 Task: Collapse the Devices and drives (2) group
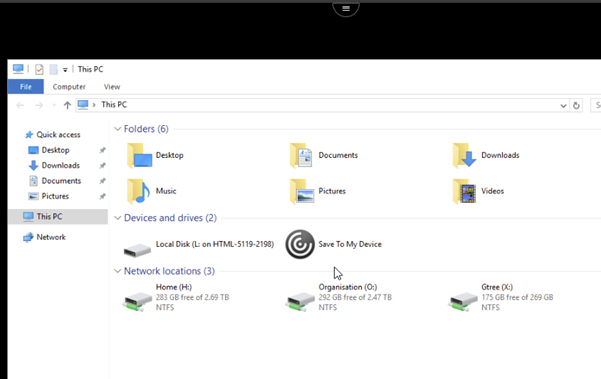[x=118, y=218]
